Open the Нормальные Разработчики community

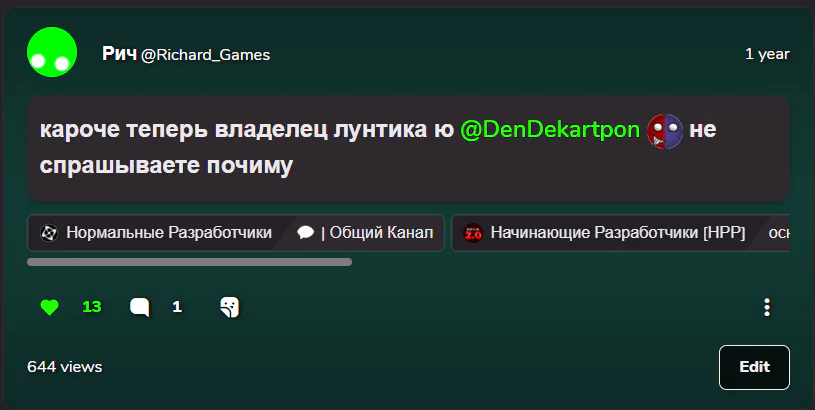coord(169,233)
